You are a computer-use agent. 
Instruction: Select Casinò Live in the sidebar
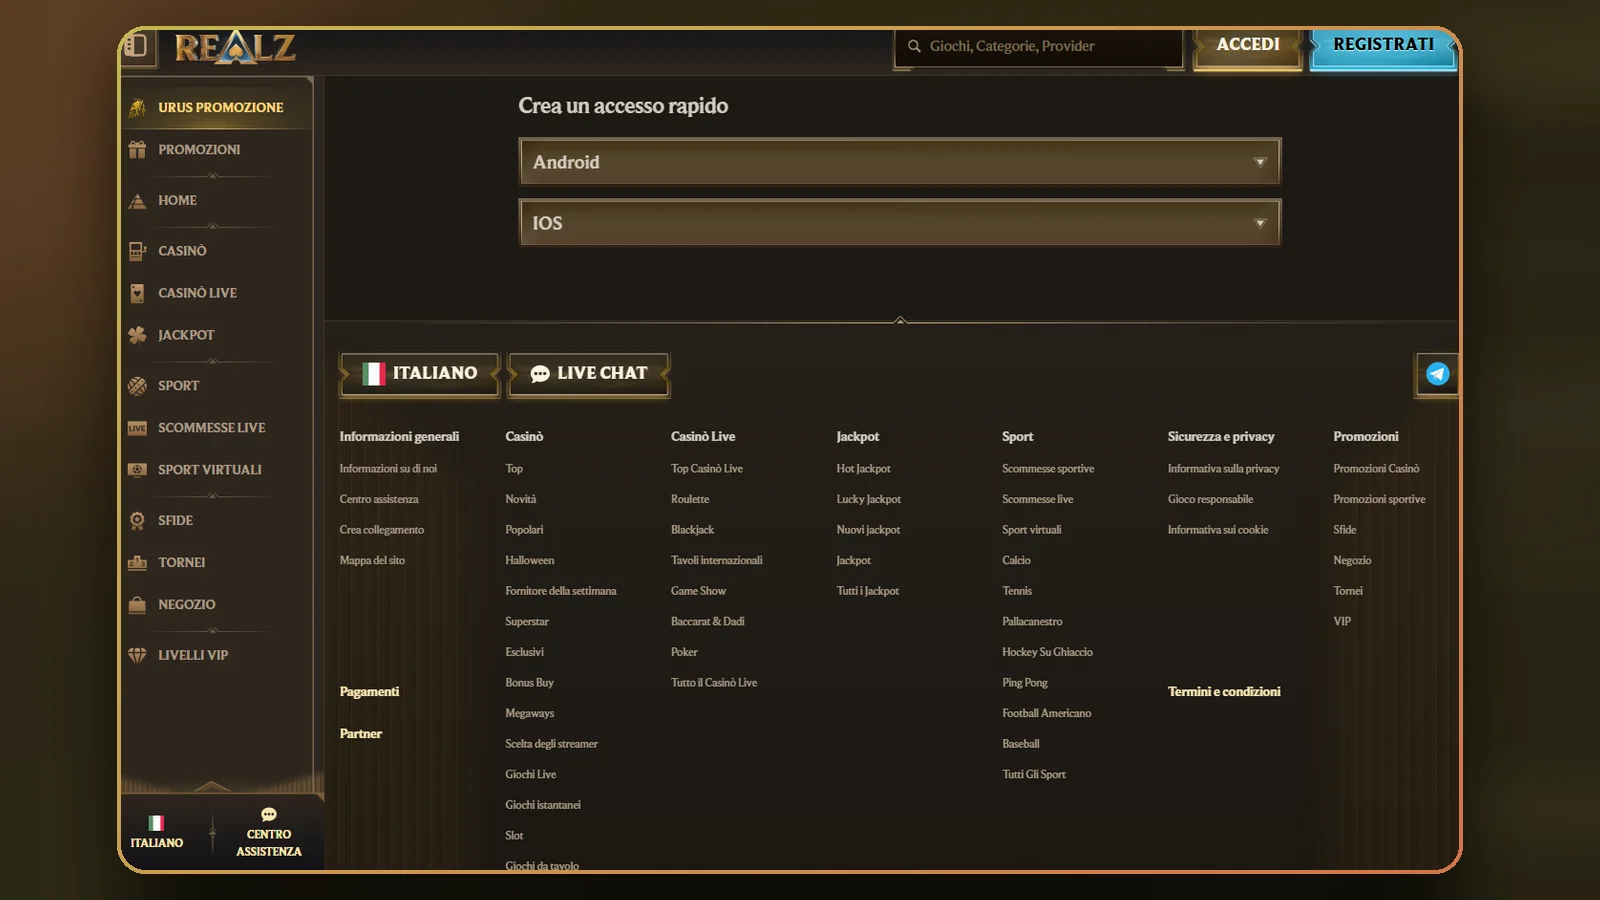point(197,293)
